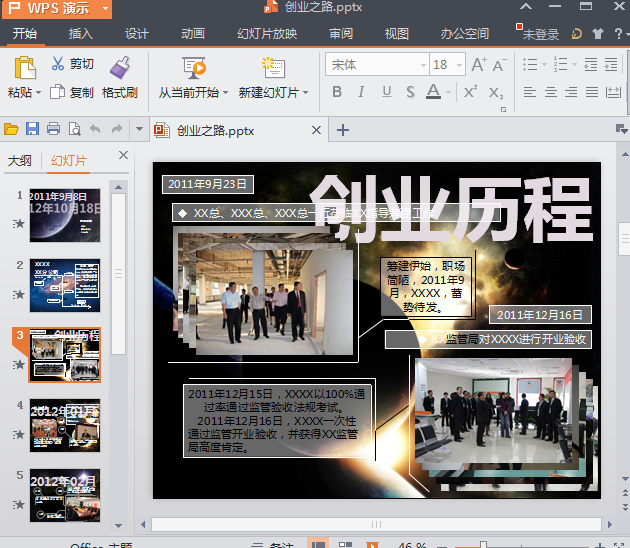
Task: Start slideshow from current slide icon
Action: click(194, 67)
